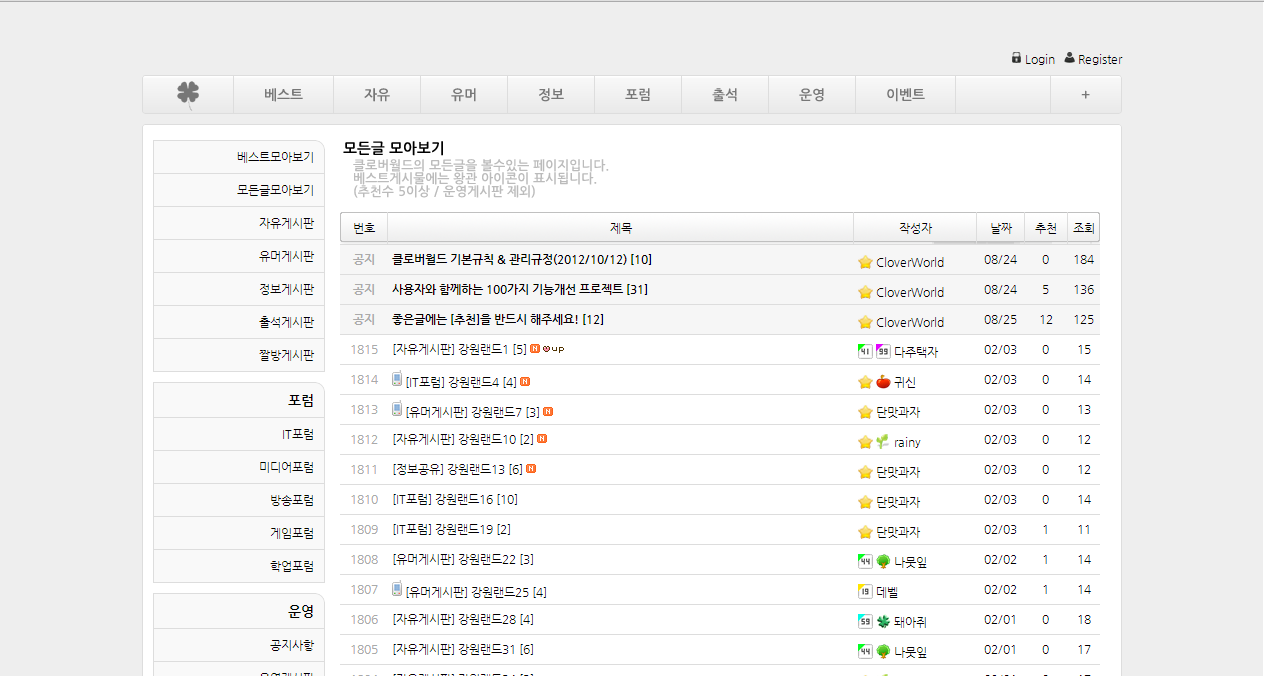
Task: Click the star icon beside CloverWorld in first notice
Action: [865, 262]
